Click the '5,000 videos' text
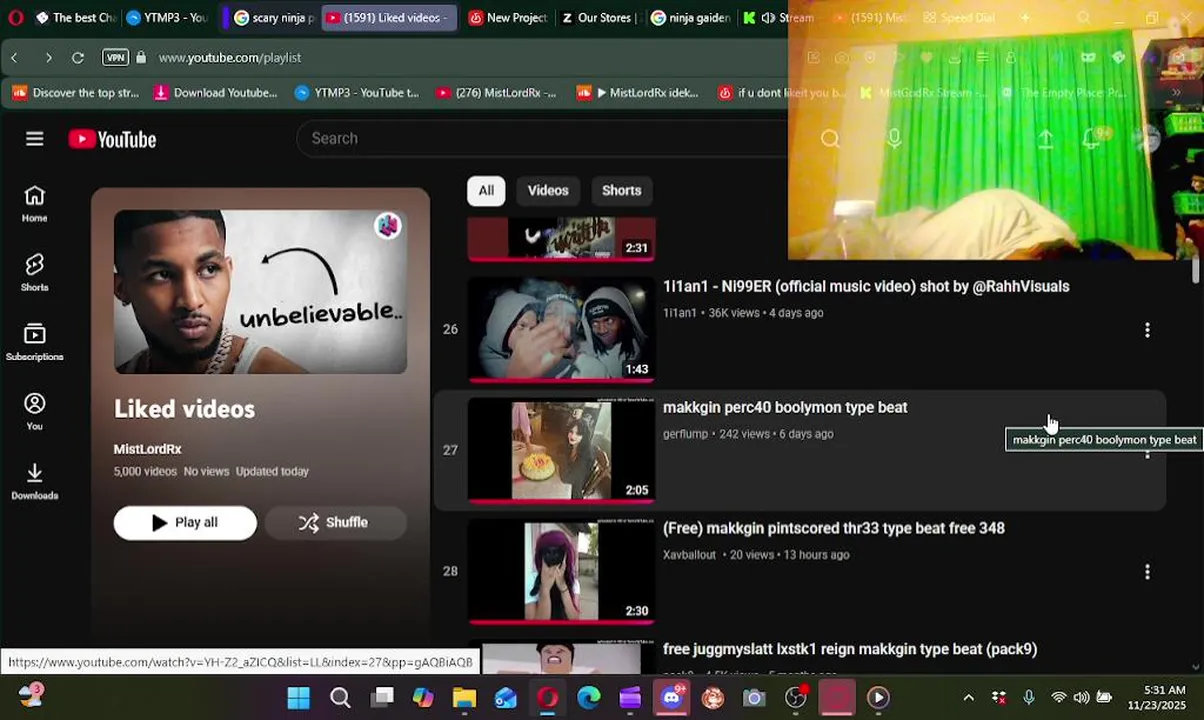1204x720 pixels. pyautogui.click(x=143, y=472)
